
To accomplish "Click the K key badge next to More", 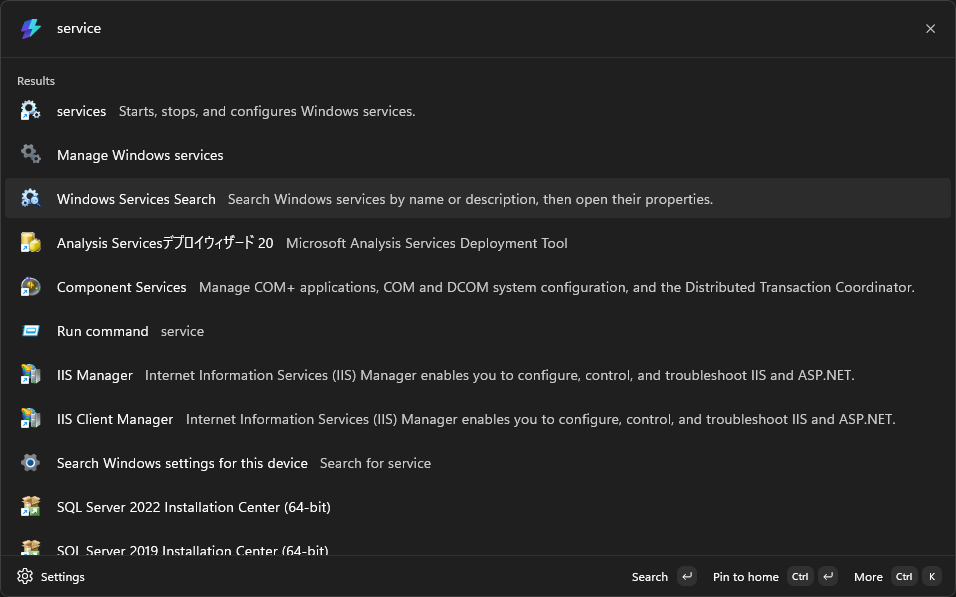I will click(x=932, y=576).
